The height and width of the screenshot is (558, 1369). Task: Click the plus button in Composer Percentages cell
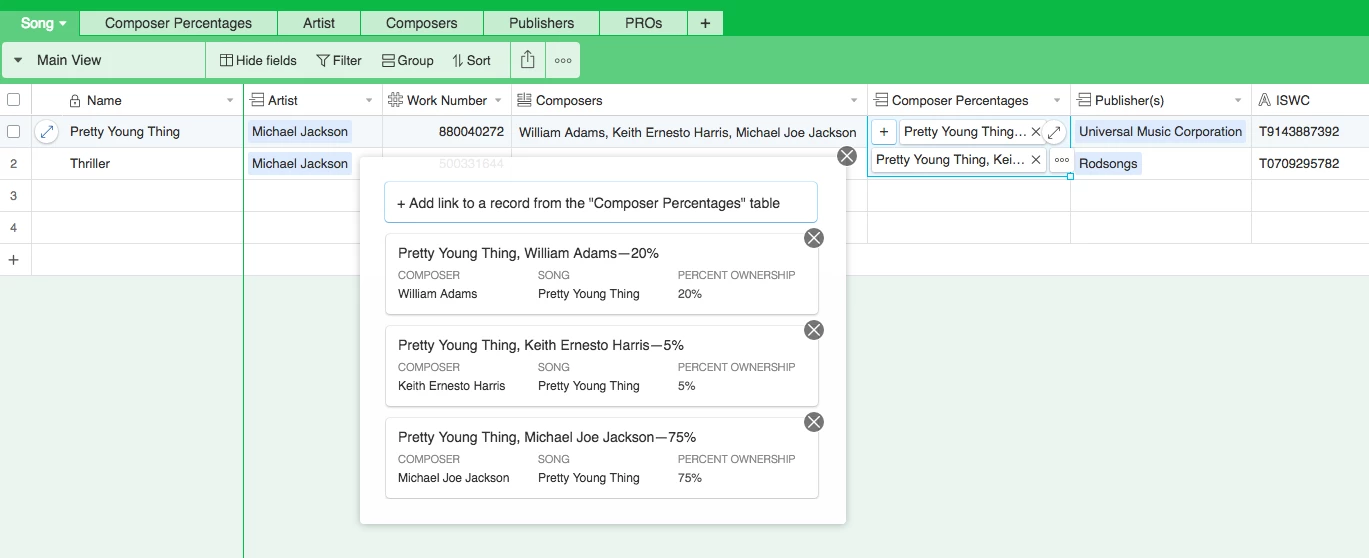pos(883,132)
